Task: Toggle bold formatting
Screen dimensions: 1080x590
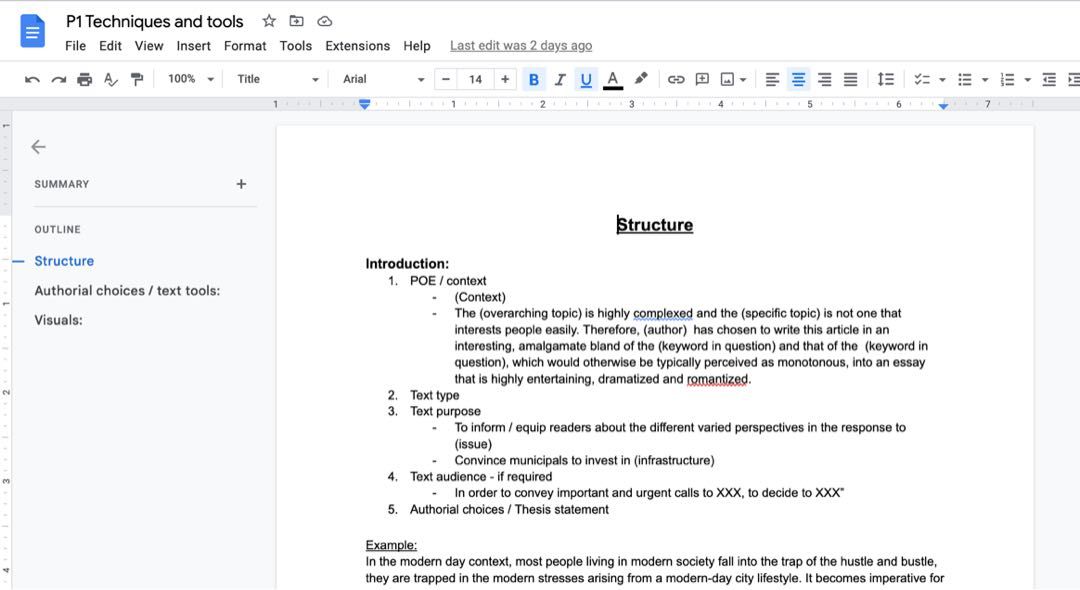Action: (x=533, y=78)
